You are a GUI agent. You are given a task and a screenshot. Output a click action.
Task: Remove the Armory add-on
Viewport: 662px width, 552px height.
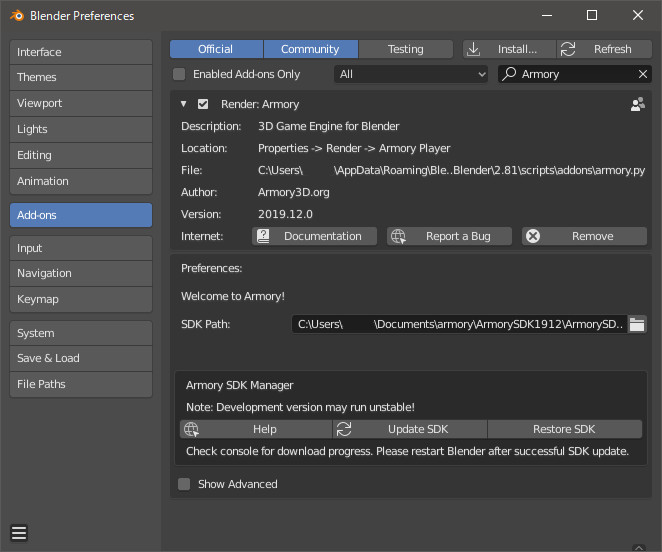(x=584, y=236)
